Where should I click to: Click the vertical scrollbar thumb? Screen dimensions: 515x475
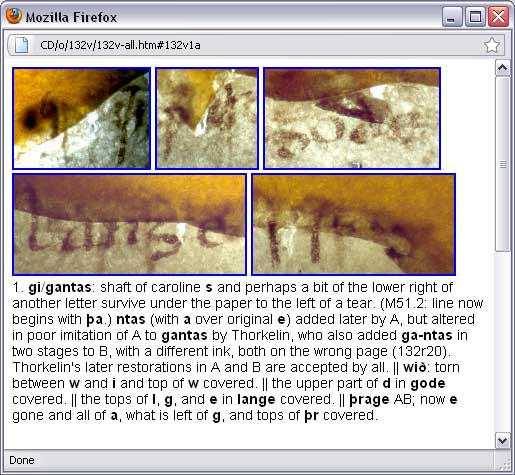[x=502, y=164]
